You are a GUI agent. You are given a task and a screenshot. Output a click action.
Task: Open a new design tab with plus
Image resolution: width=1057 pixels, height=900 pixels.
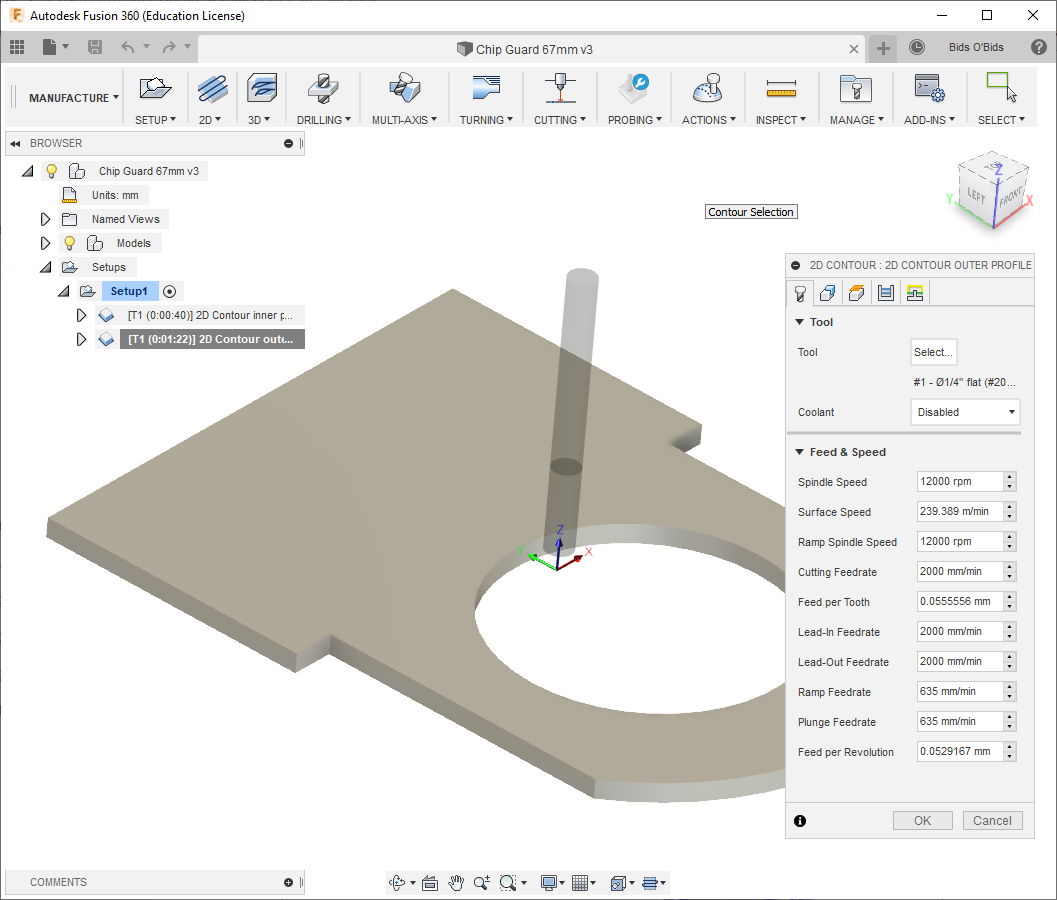(x=883, y=48)
